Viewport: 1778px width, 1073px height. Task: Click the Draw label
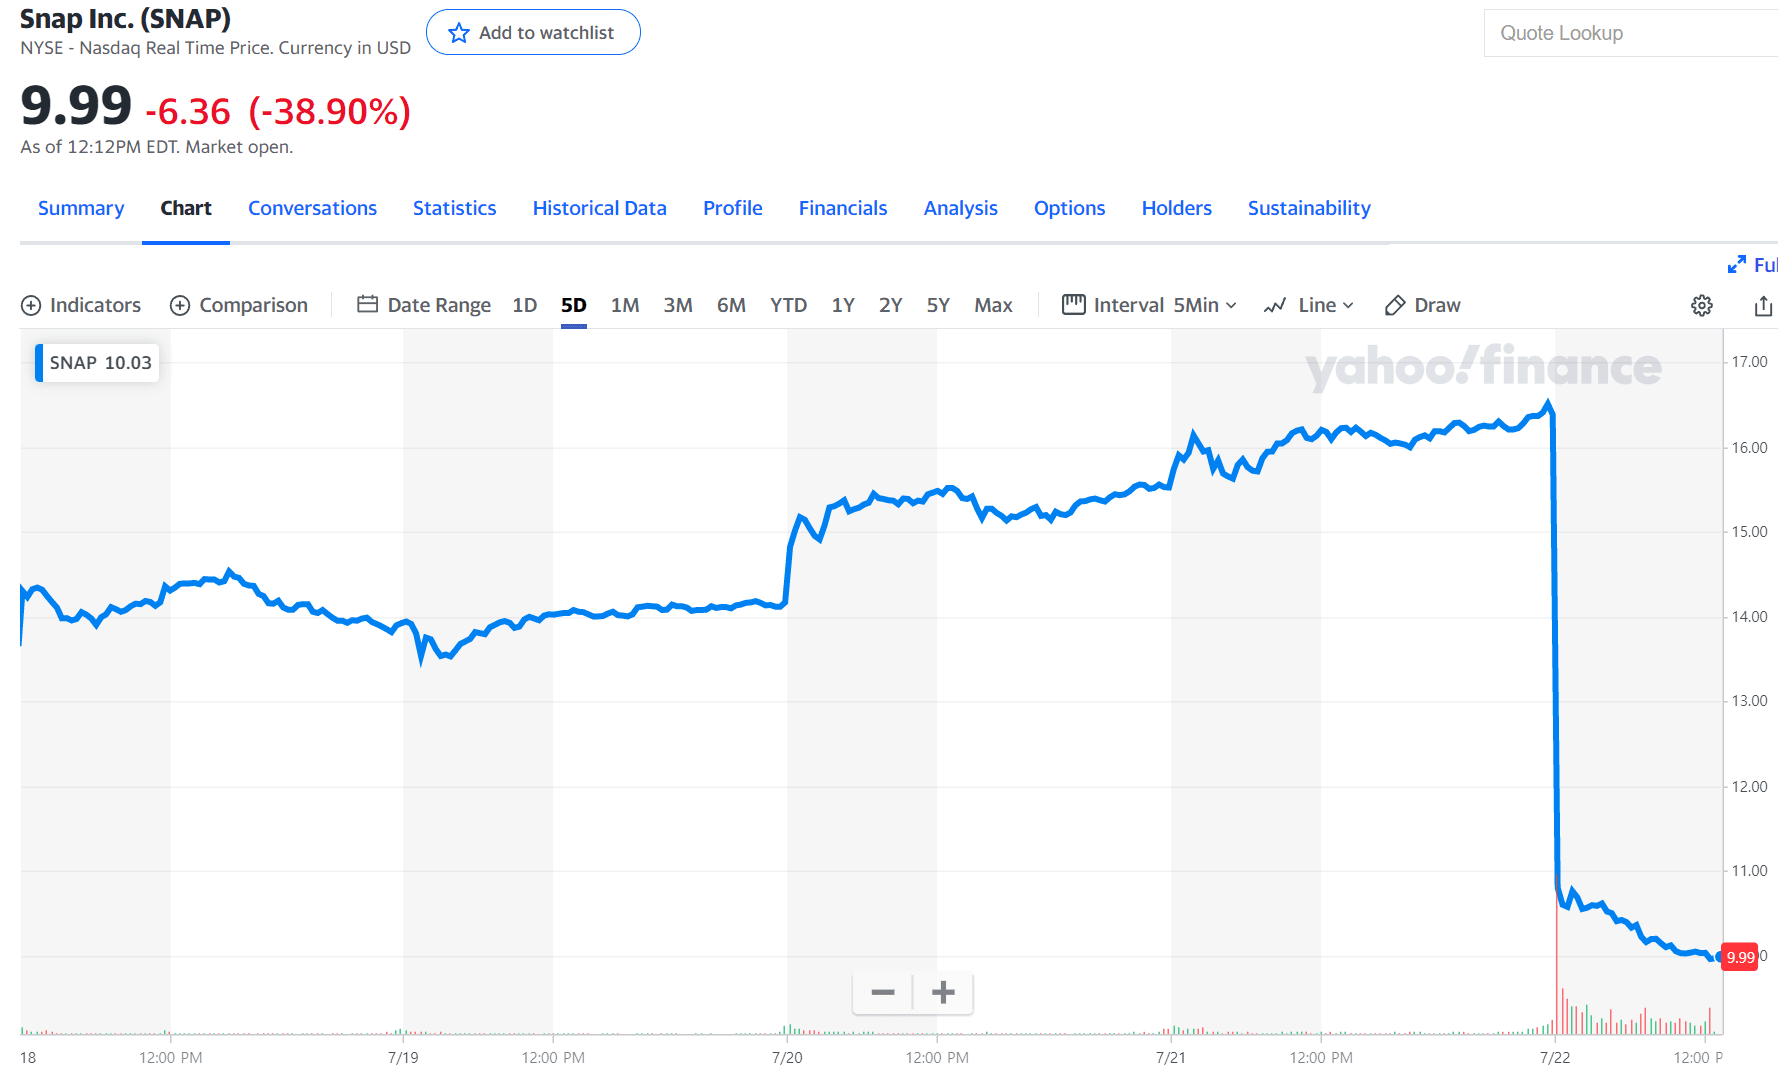1437,305
